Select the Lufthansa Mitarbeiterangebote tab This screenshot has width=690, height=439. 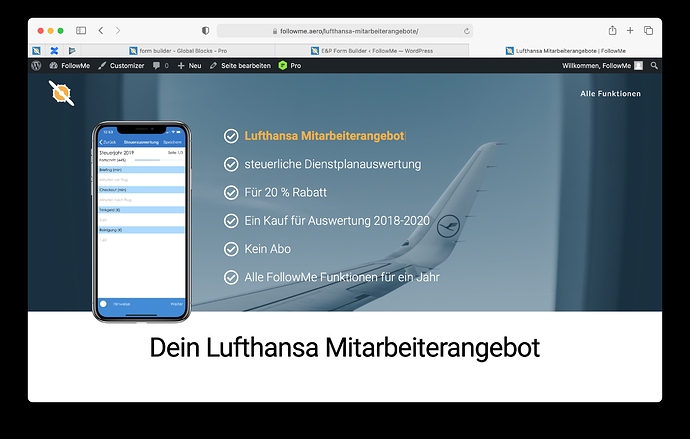(x=565, y=51)
